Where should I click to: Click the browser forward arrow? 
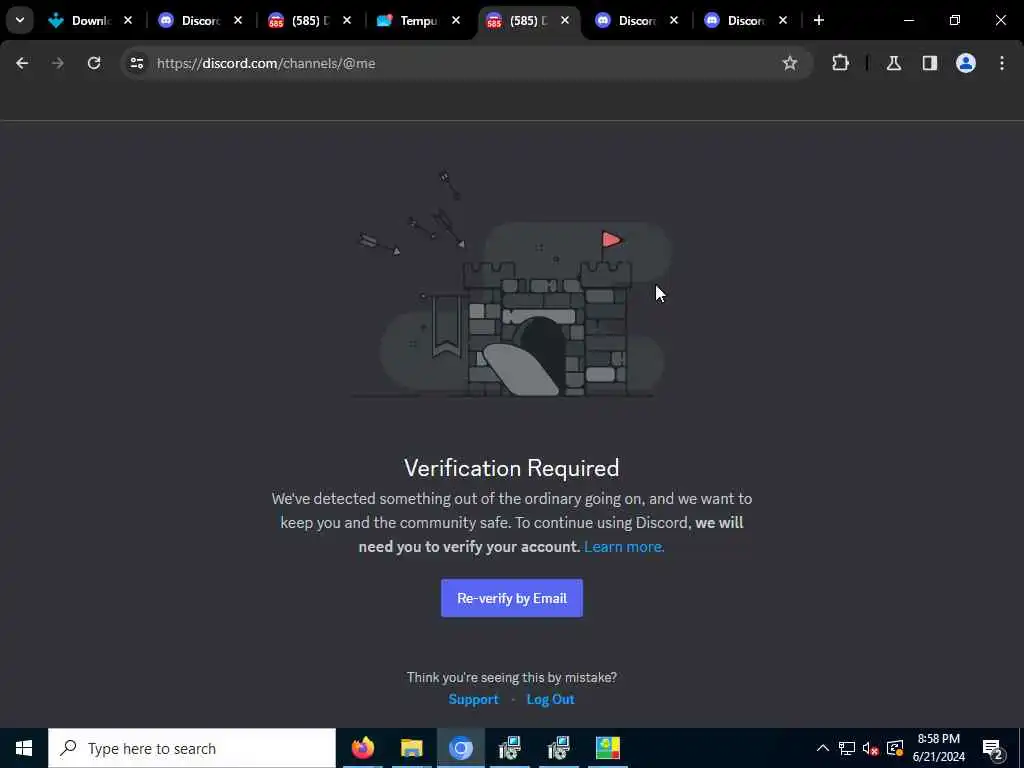57,63
